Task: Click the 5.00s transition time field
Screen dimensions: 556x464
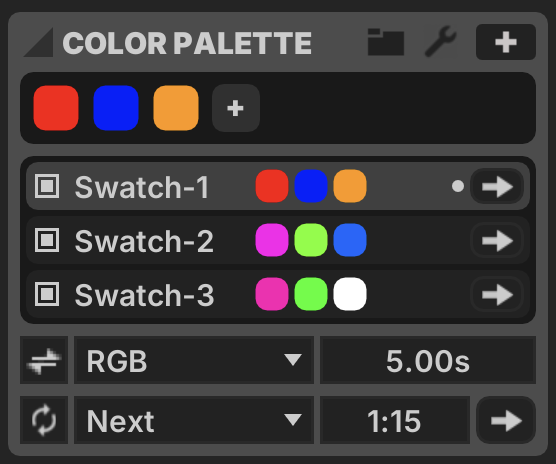Action: tap(428, 360)
